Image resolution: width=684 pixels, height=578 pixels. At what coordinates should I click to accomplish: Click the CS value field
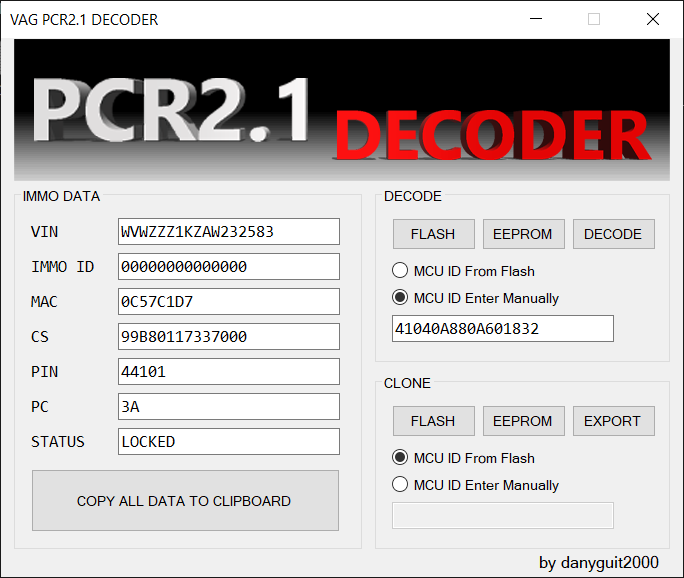pos(228,337)
